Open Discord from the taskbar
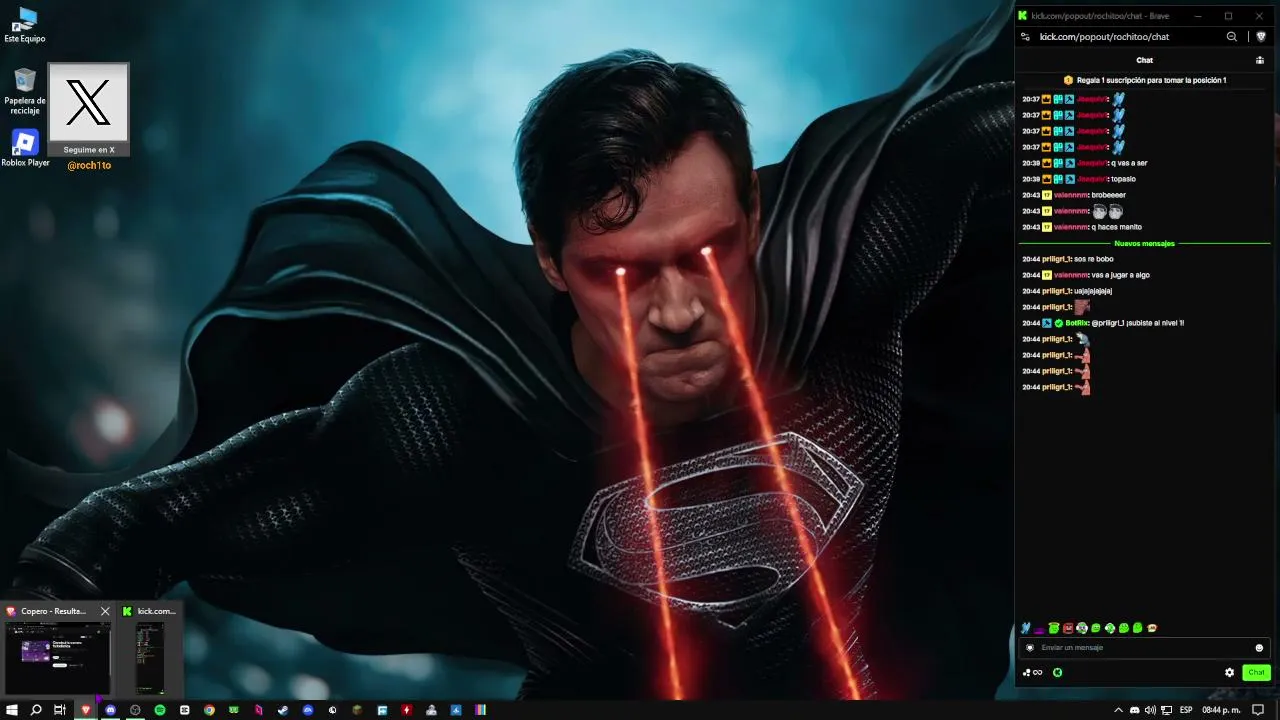Image resolution: width=1280 pixels, height=720 pixels. (110, 710)
